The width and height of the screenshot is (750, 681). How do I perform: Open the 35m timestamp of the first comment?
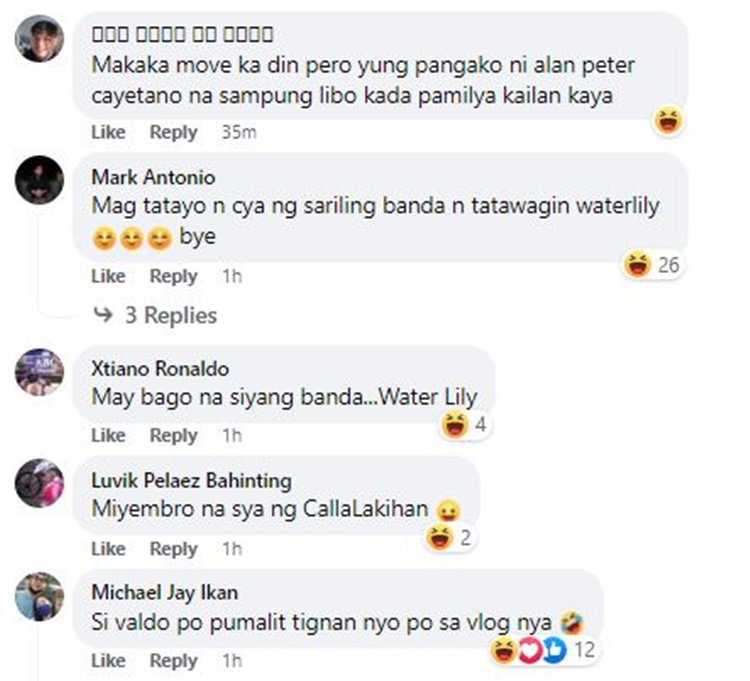coord(239,132)
